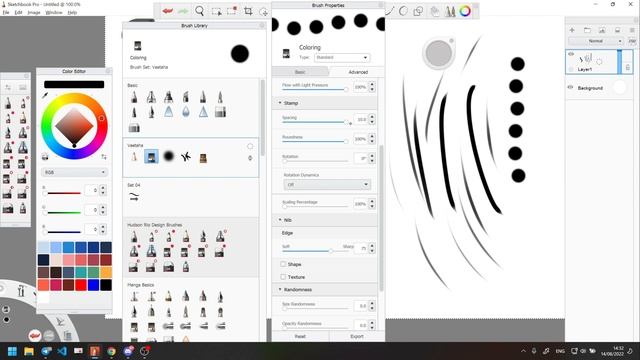Image resolution: width=640 pixels, height=360 pixels.
Task: Click the add image layer icon
Action: (602, 30)
